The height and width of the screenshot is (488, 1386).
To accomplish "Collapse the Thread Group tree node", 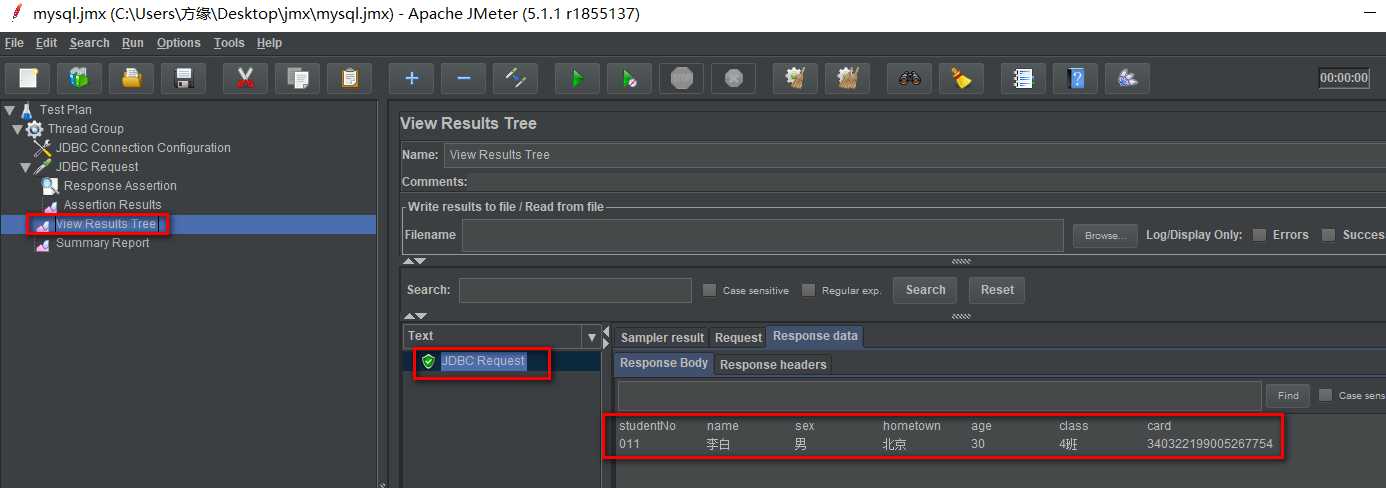I will click(17, 129).
